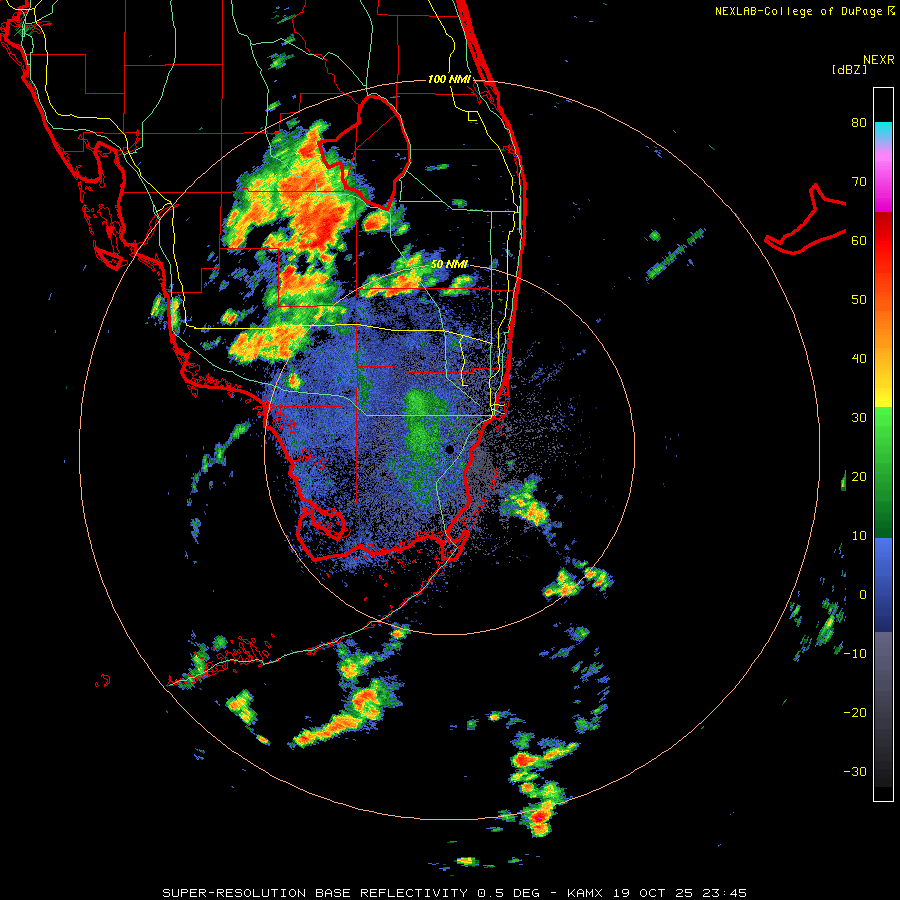Click the 100 NMI range ring label

pyautogui.click(x=449, y=79)
